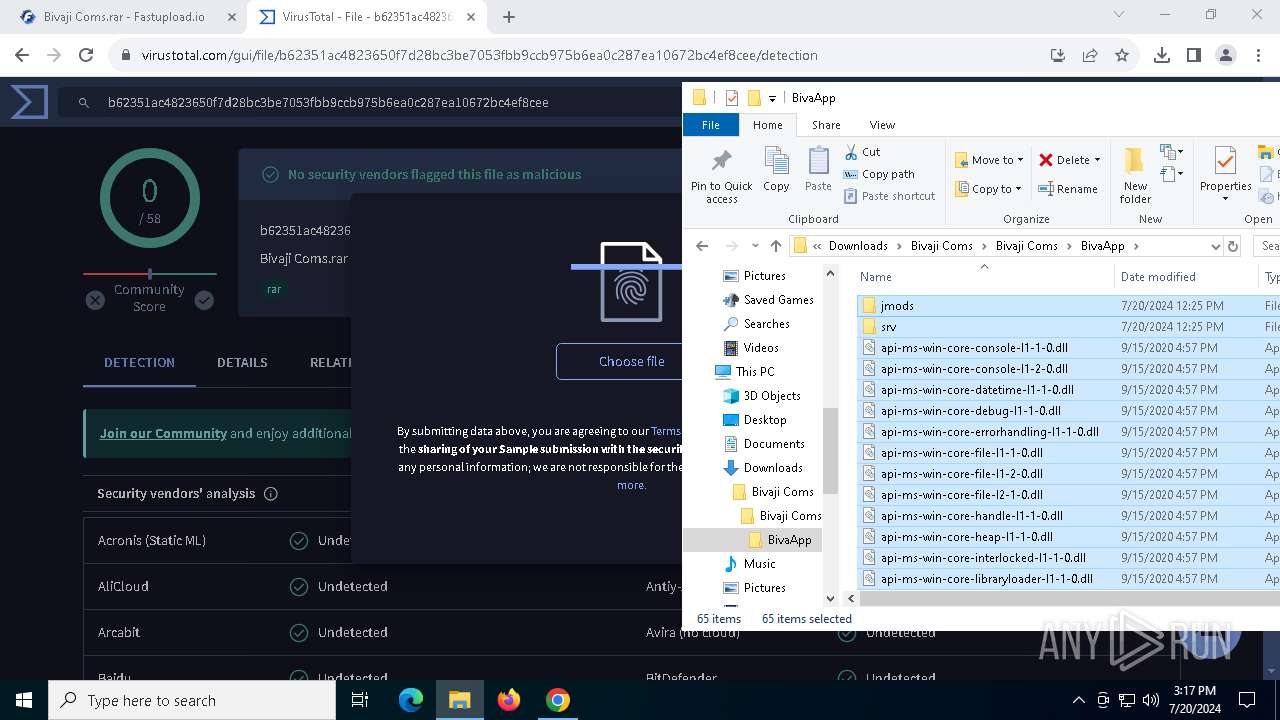Create a New folder in BivaApp
Viewport: 1280px width, 720px height.
[x=1135, y=176]
